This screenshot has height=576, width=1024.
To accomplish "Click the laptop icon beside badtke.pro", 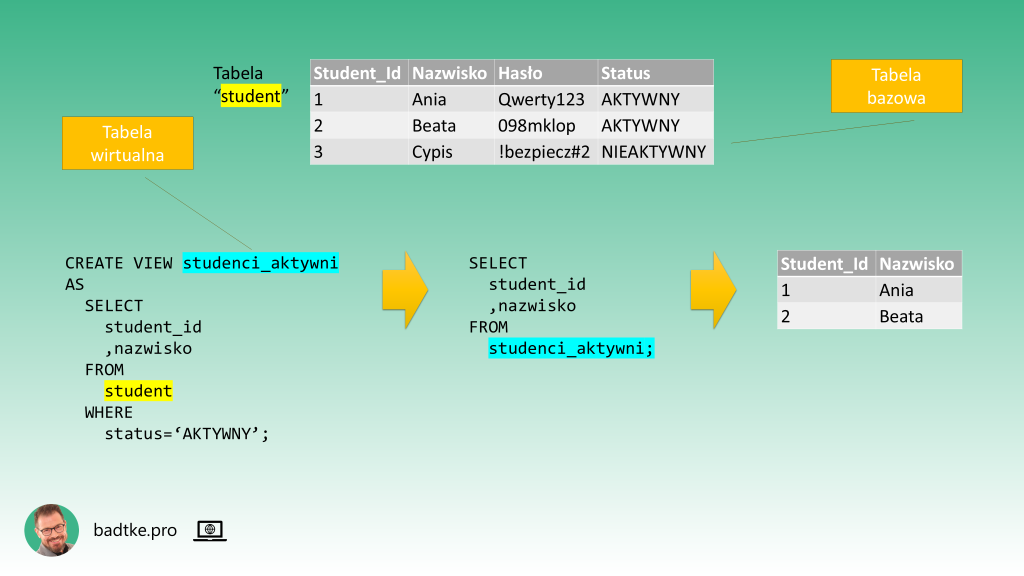I will pyautogui.click(x=210, y=531).
